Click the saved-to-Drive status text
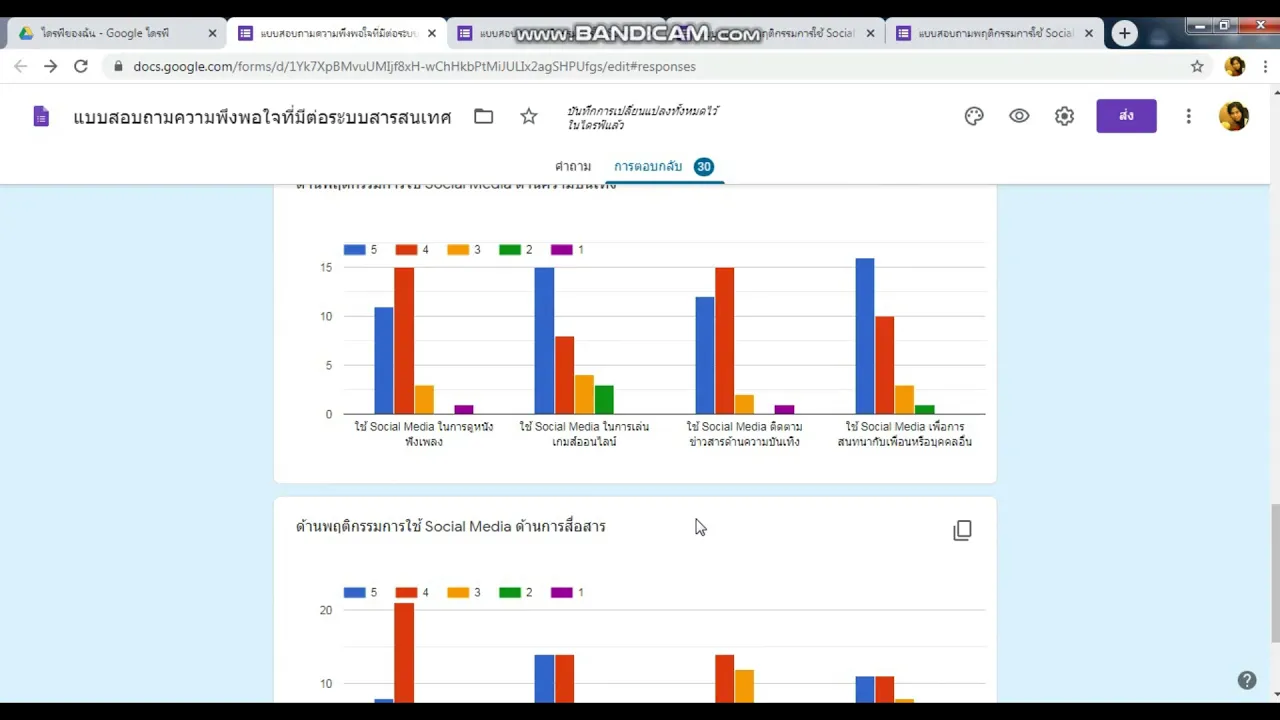The height and width of the screenshot is (720, 1280). coord(643,118)
